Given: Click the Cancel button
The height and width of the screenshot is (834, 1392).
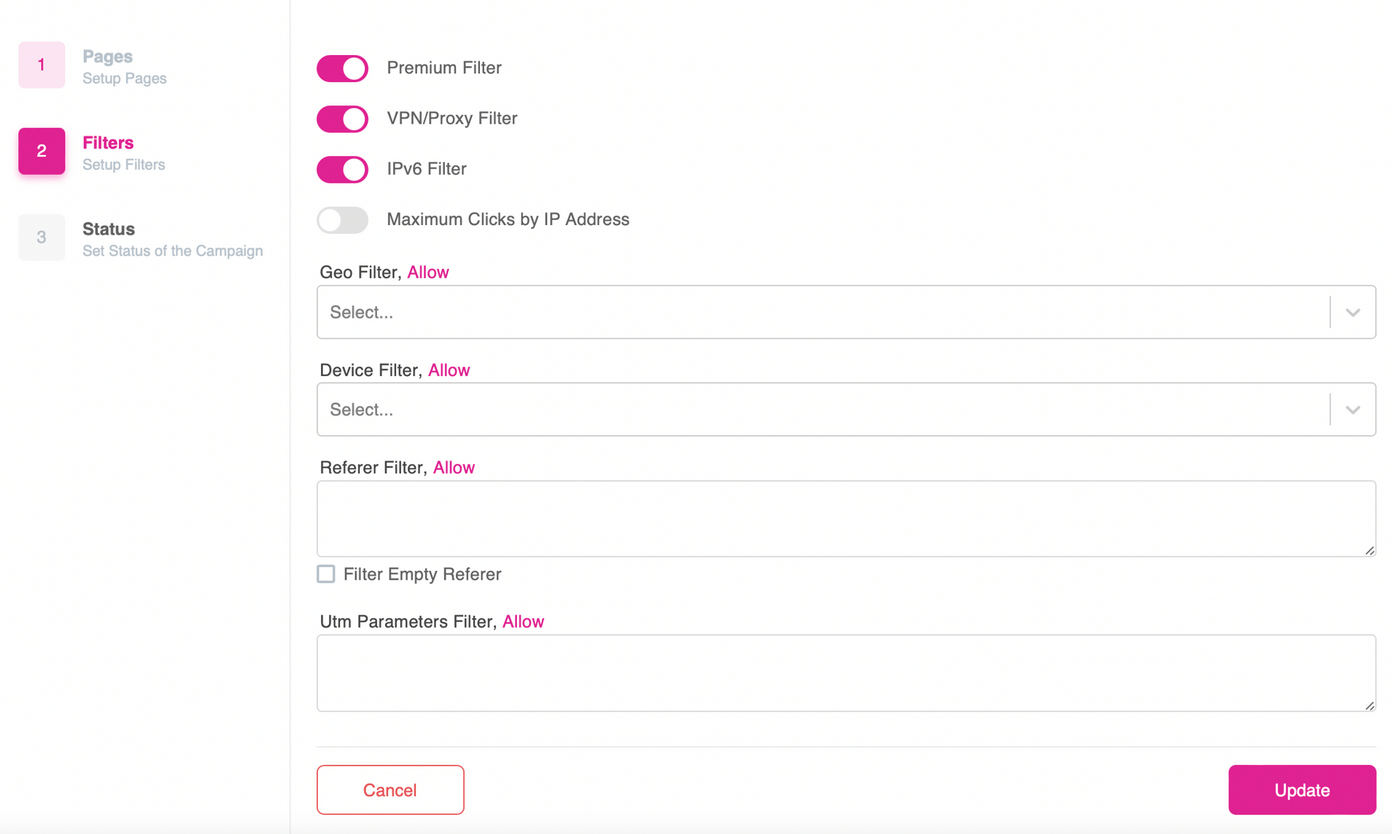Looking at the screenshot, I should [x=390, y=790].
